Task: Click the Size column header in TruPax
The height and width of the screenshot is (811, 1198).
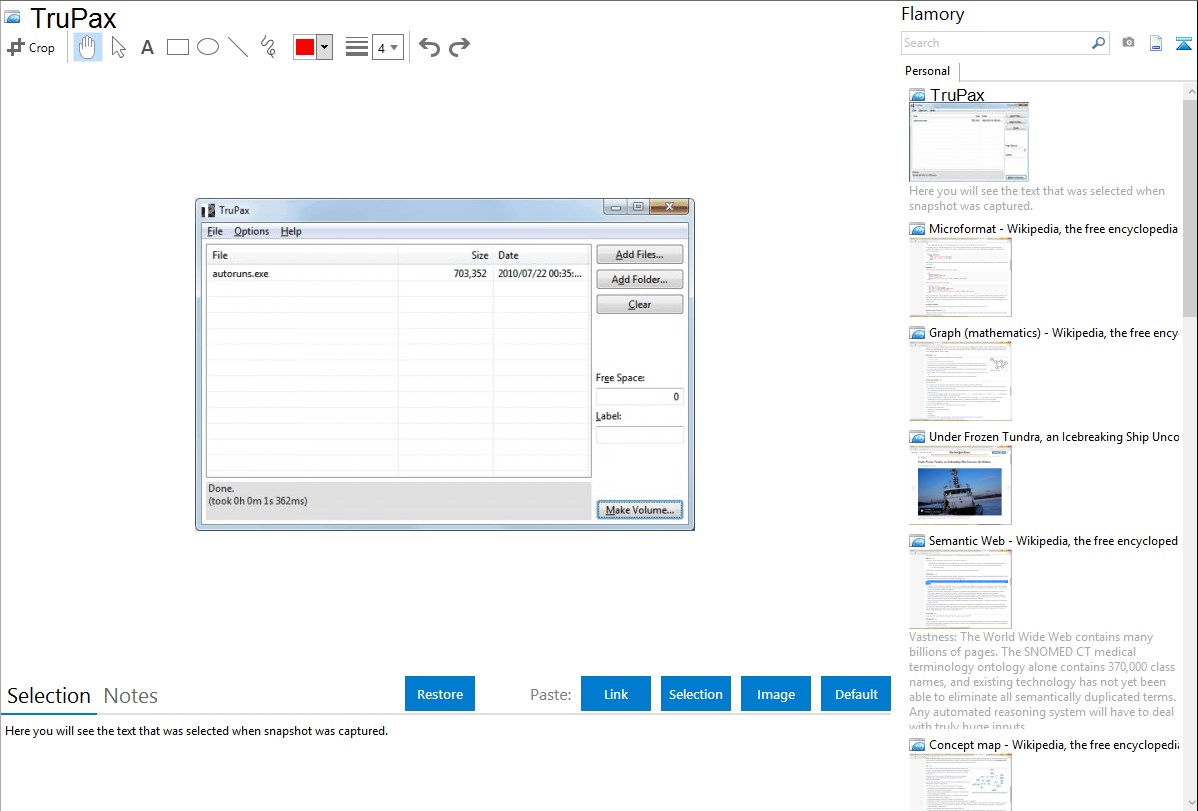Action: coord(445,255)
